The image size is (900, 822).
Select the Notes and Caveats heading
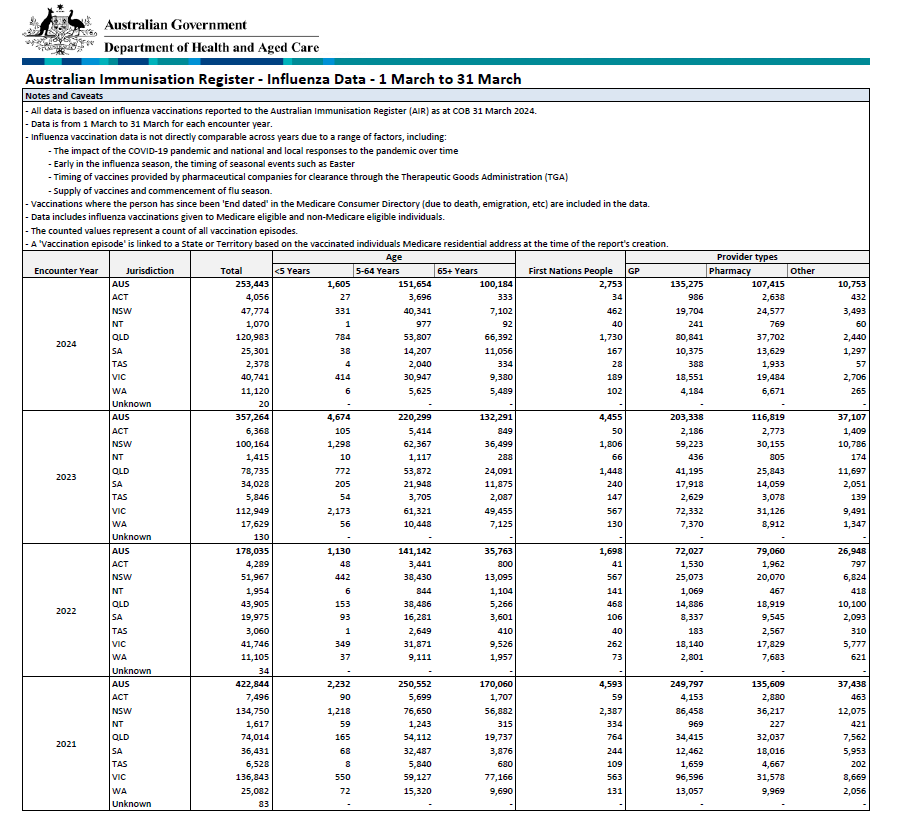[x=64, y=96]
